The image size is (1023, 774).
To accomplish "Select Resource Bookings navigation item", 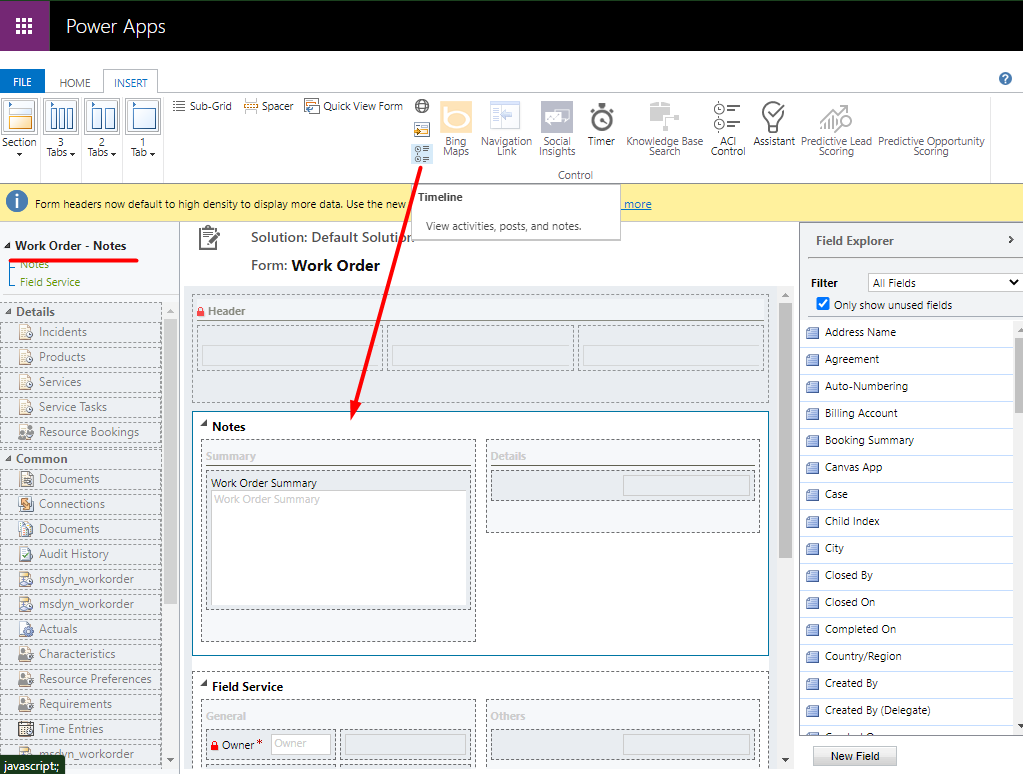I will point(81,432).
